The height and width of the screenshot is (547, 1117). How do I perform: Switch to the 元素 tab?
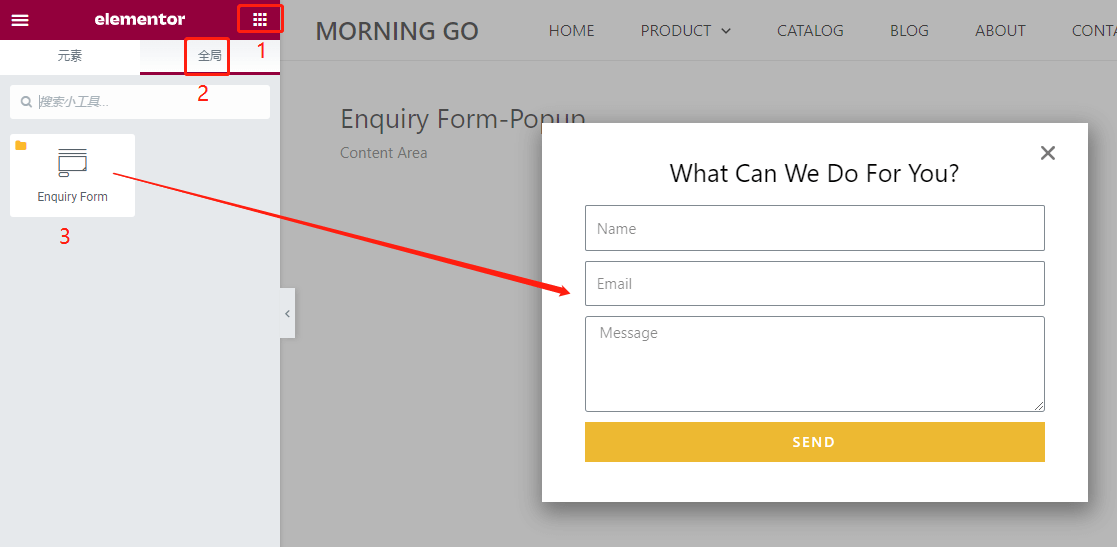pyautogui.click(x=70, y=56)
